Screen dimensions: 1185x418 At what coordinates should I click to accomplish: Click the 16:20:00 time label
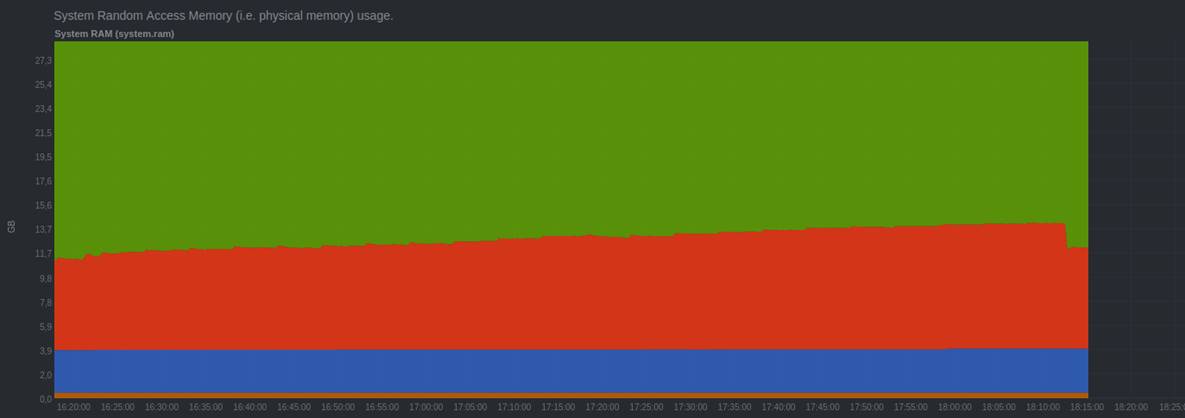point(74,407)
